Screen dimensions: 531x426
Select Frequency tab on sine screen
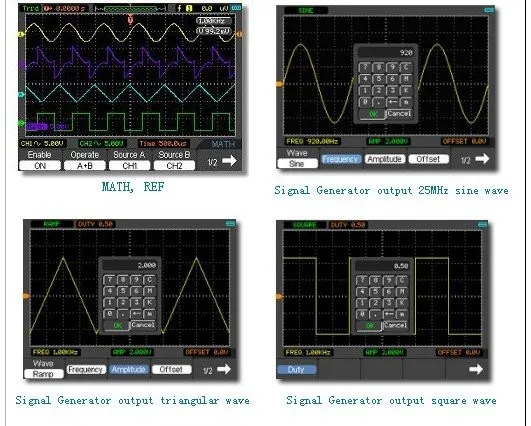[x=340, y=159]
